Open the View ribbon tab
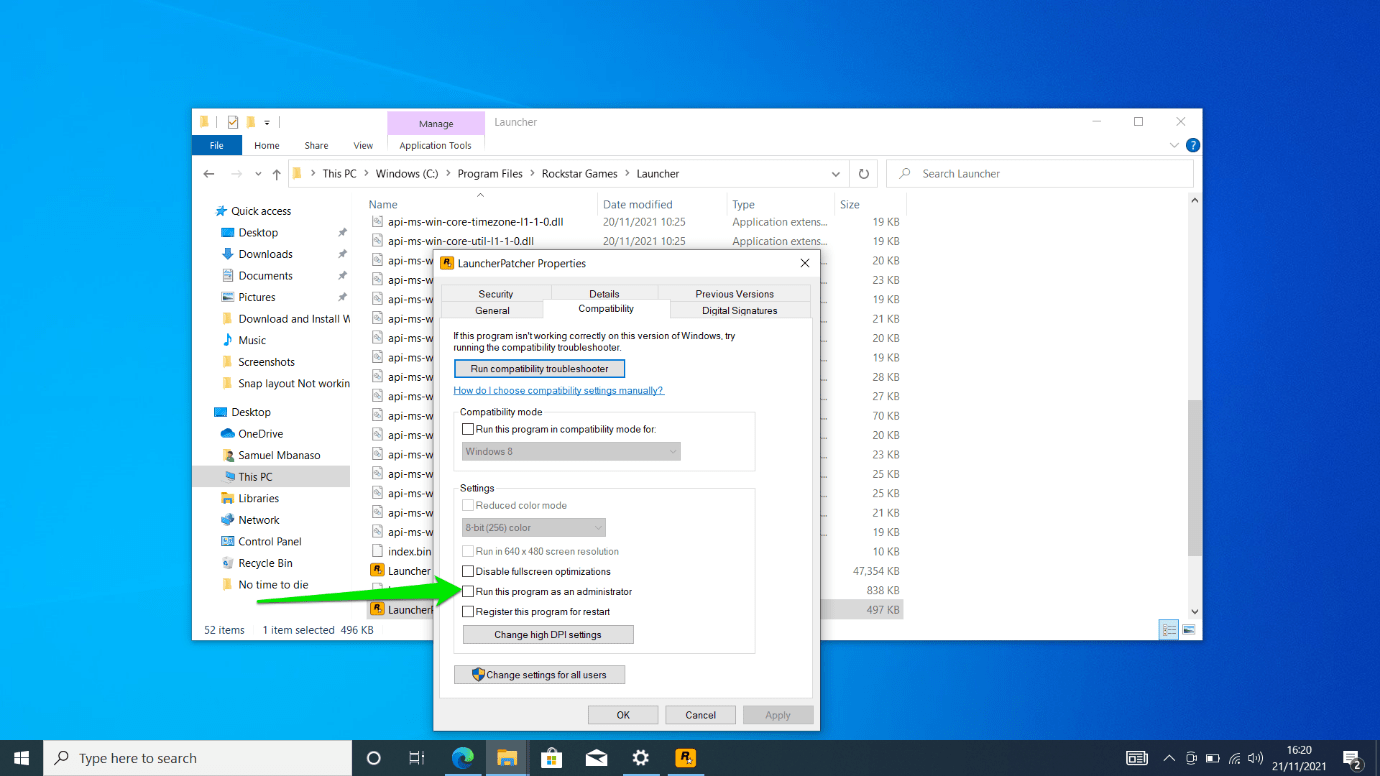This screenshot has height=776, width=1380. pos(363,145)
